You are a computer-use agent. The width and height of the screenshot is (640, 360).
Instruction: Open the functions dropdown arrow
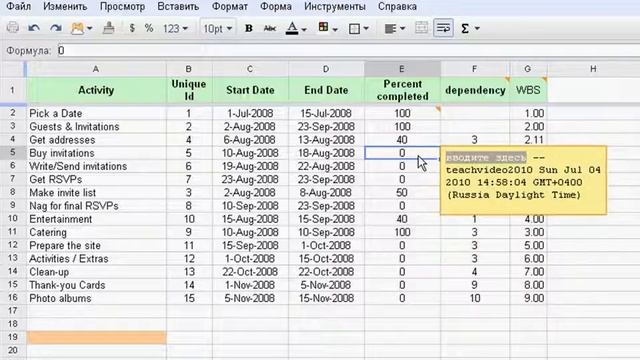click(477, 29)
